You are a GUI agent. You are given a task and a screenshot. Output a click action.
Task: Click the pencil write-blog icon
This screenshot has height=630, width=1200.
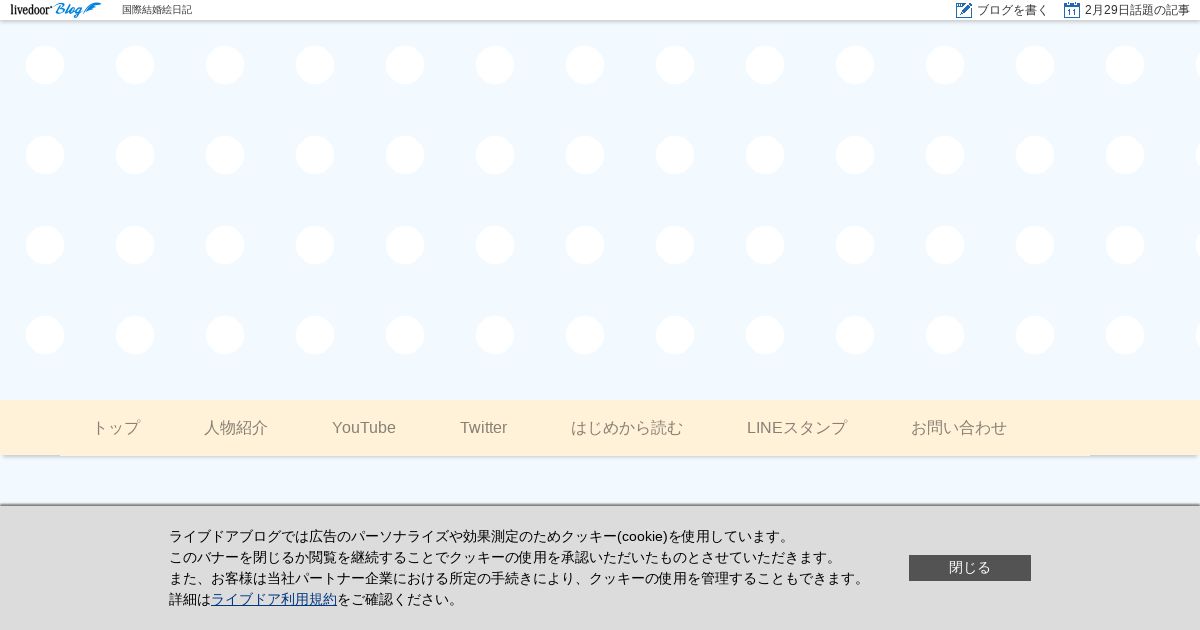964,10
